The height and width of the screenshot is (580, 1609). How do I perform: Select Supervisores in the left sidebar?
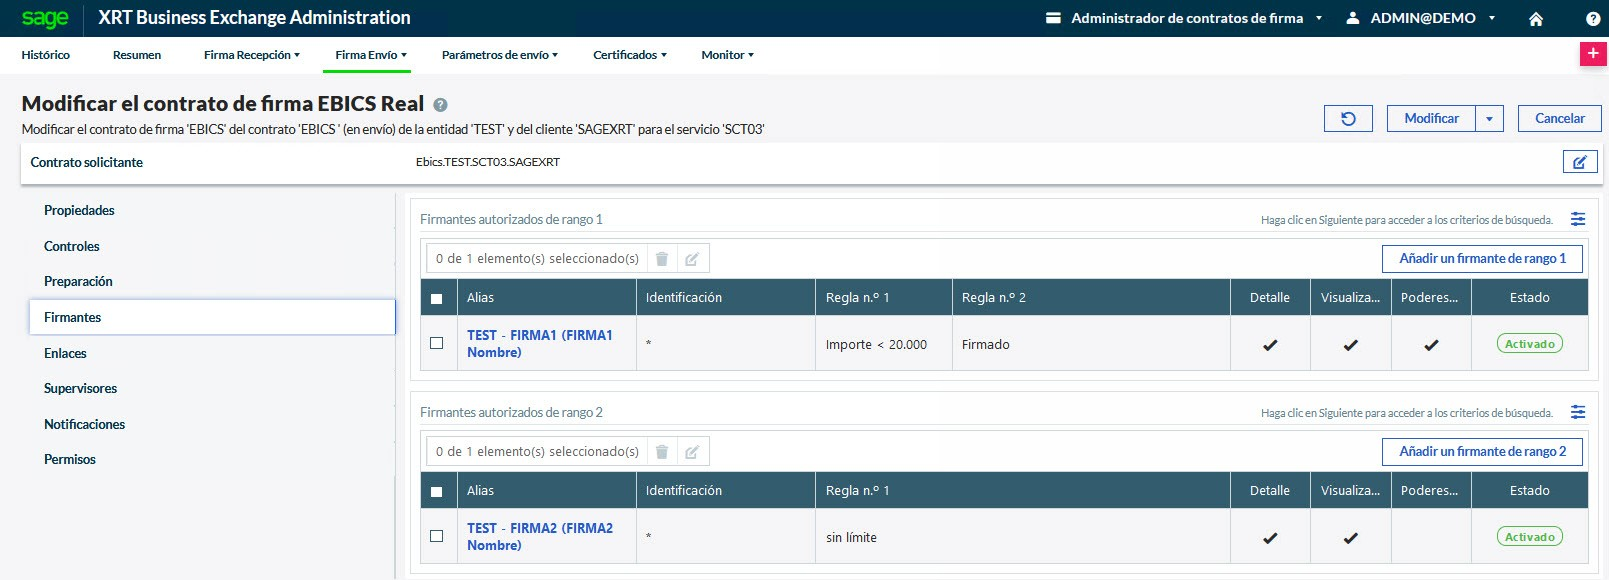pos(81,388)
